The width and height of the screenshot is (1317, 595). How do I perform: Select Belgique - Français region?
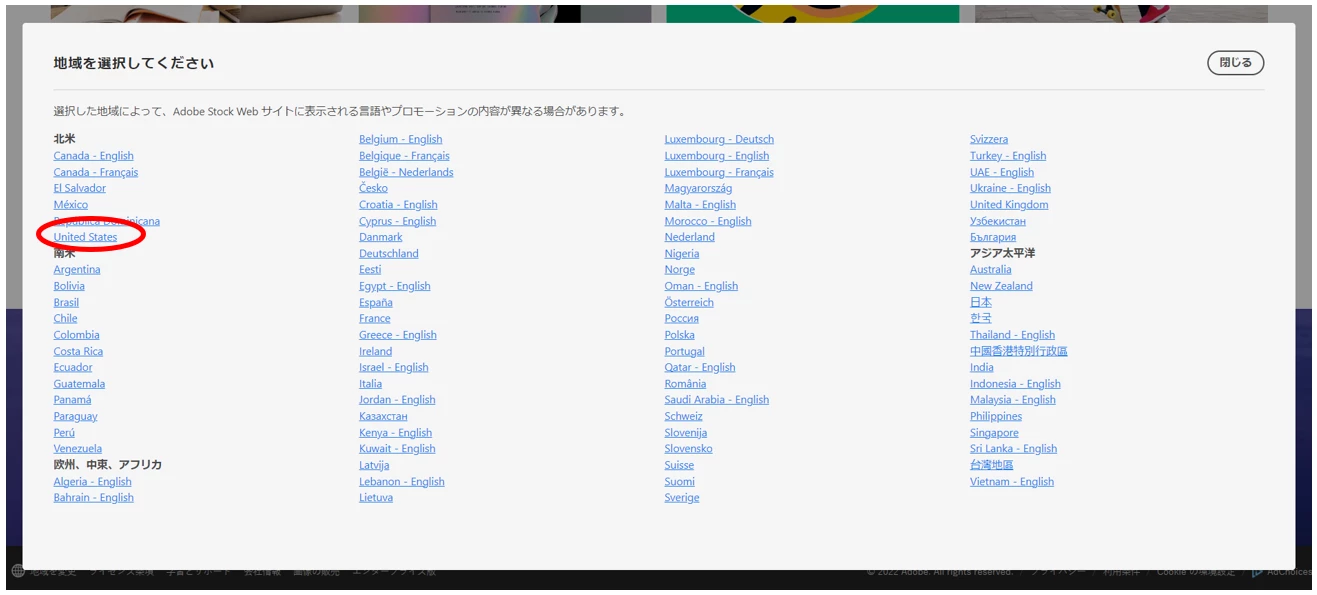tap(404, 156)
